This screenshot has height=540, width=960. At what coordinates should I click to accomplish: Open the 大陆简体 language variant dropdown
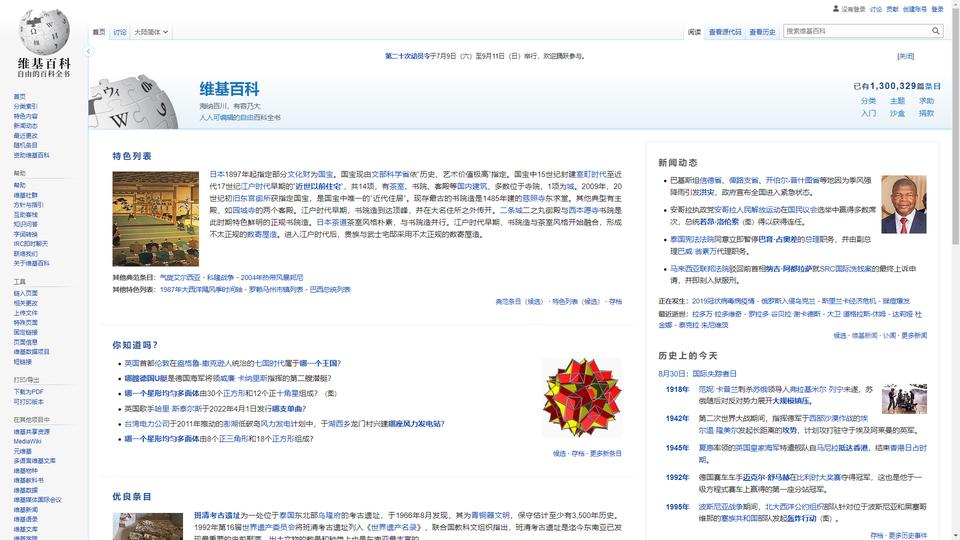click(x=151, y=32)
